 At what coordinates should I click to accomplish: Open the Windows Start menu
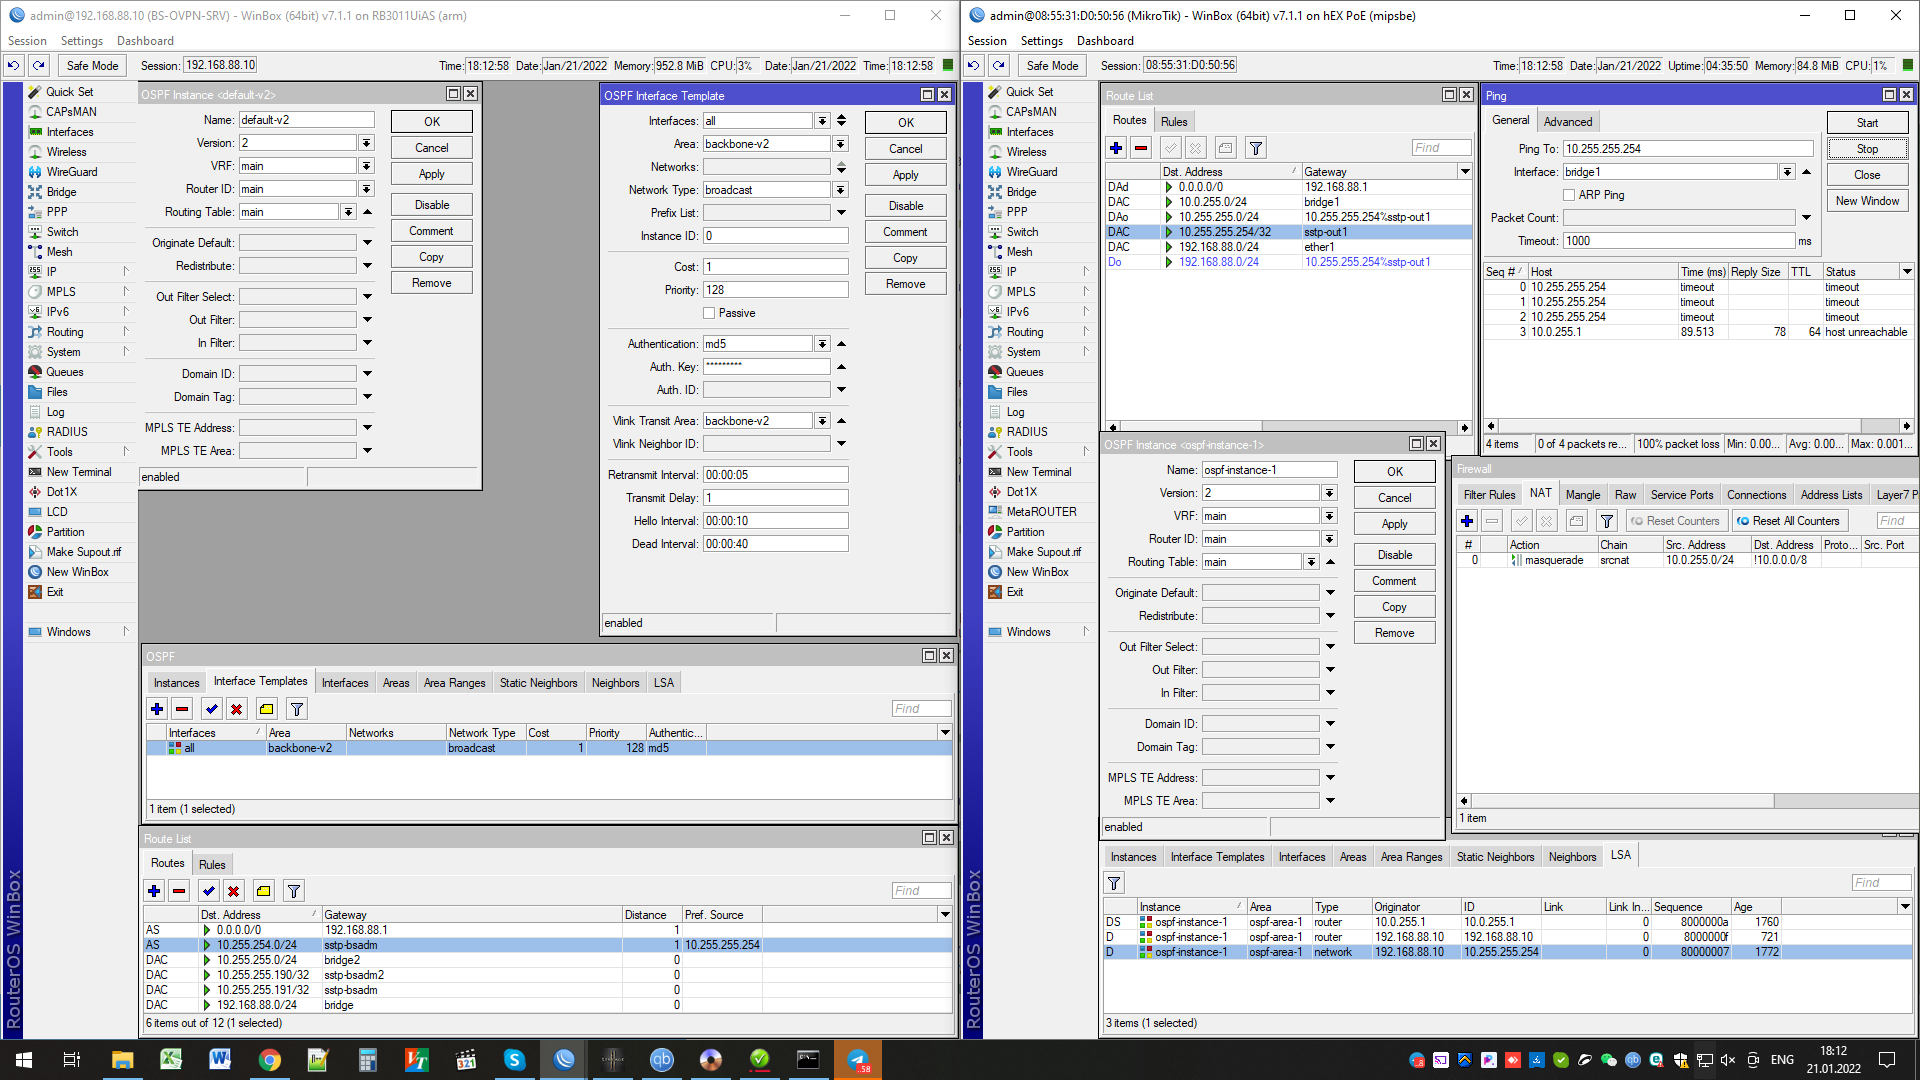tap(24, 1060)
